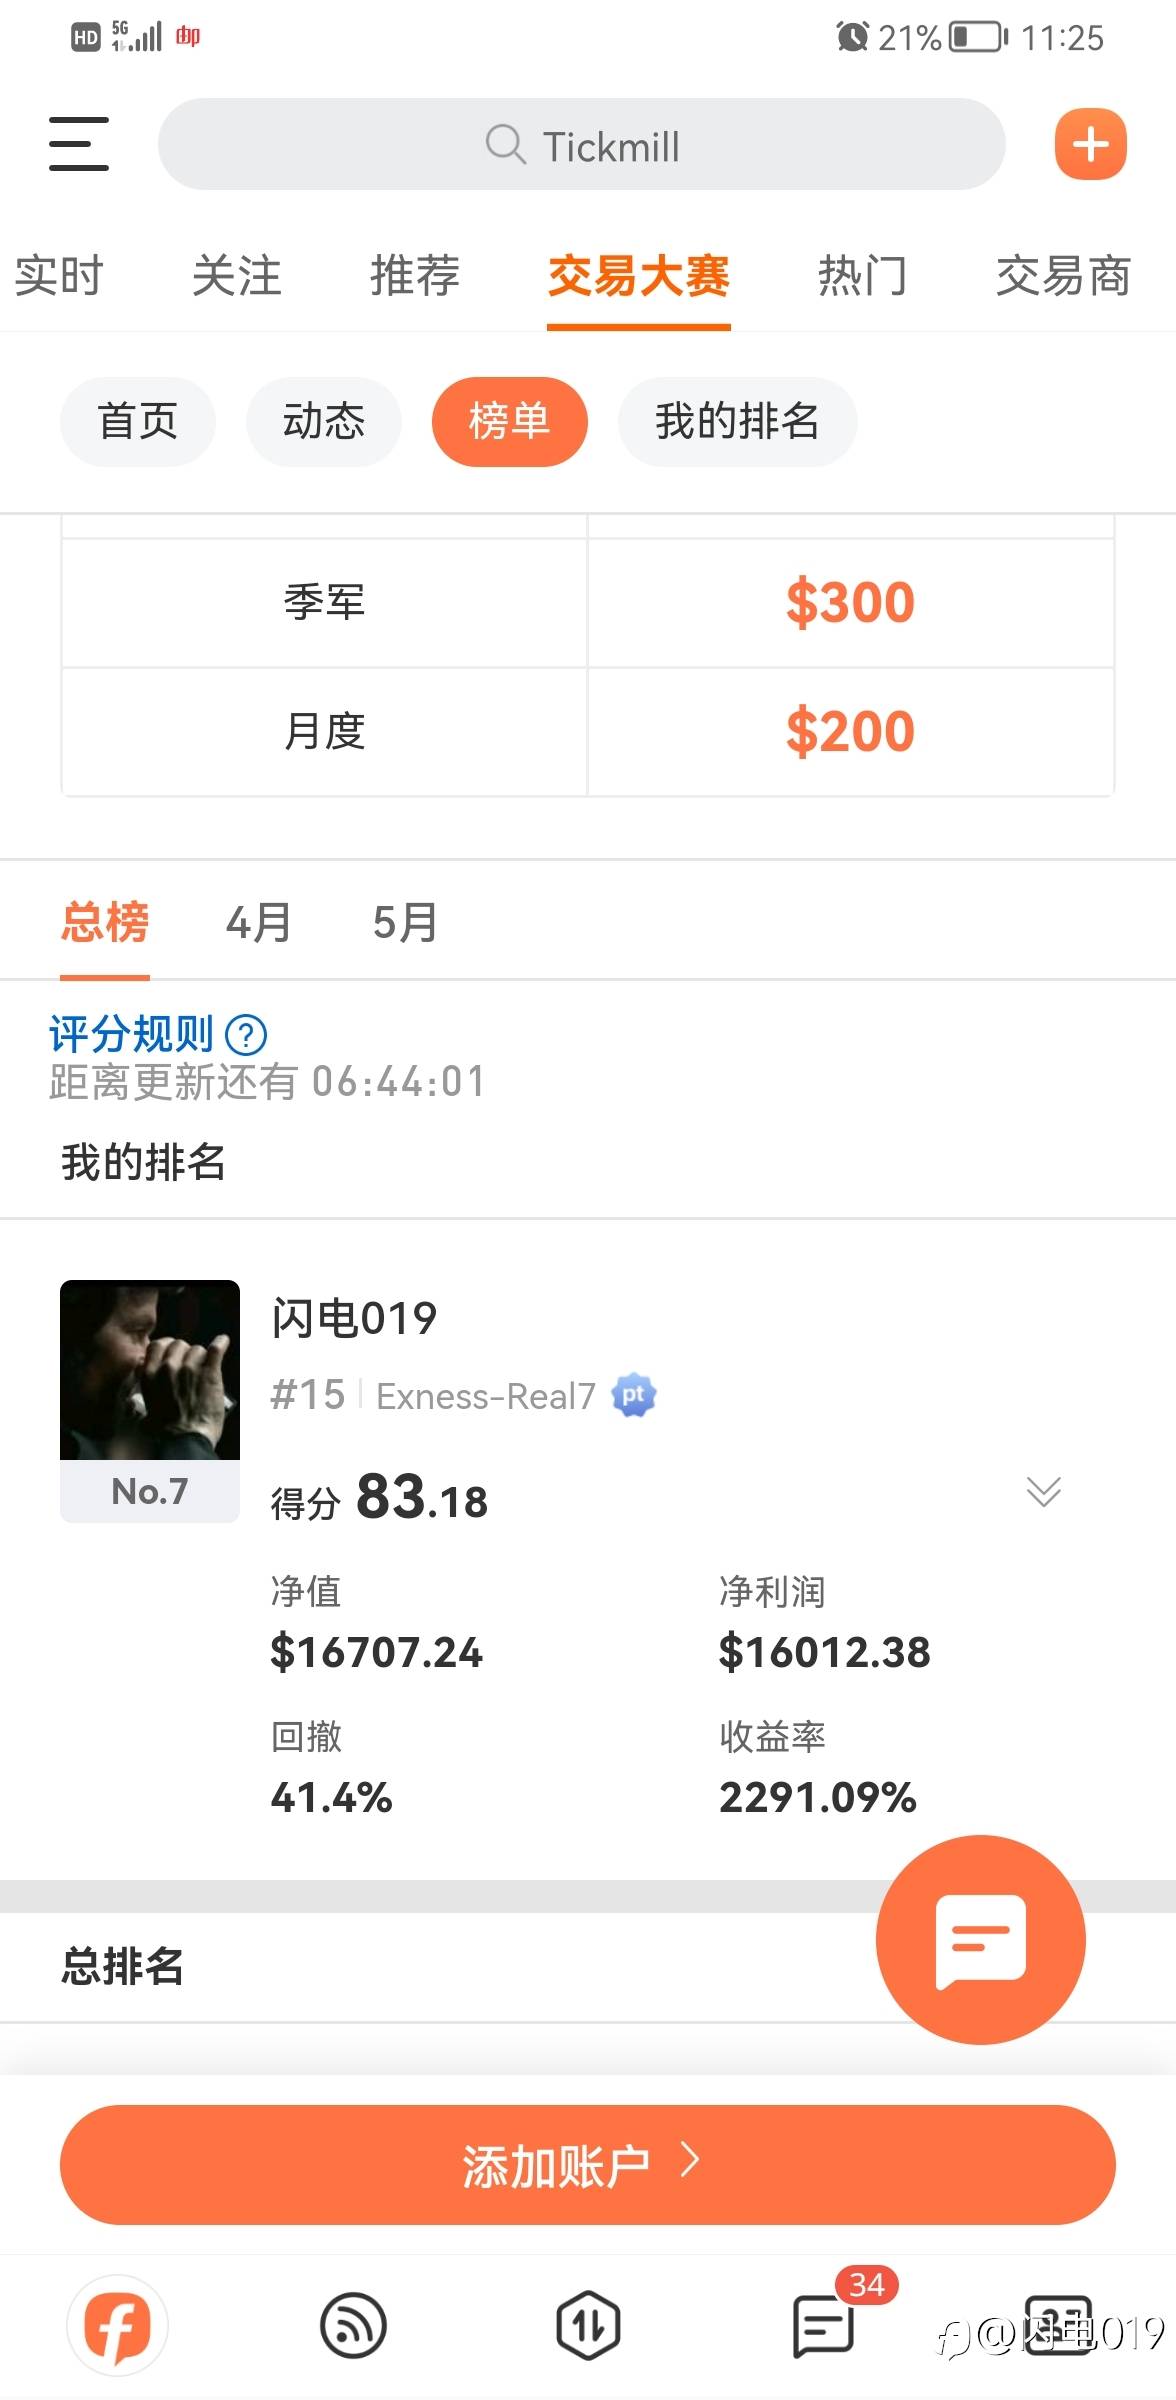Select the 5月 ranking tab
The image size is (1176, 2400).
point(405,922)
